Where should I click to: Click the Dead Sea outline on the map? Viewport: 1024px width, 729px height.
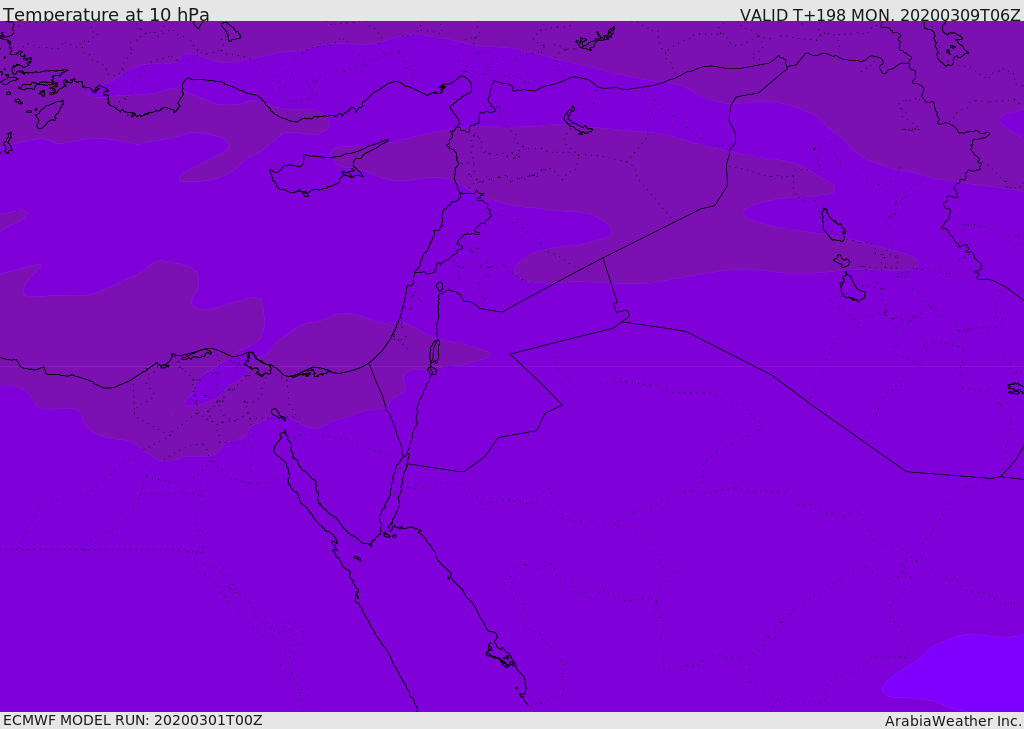(x=434, y=353)
